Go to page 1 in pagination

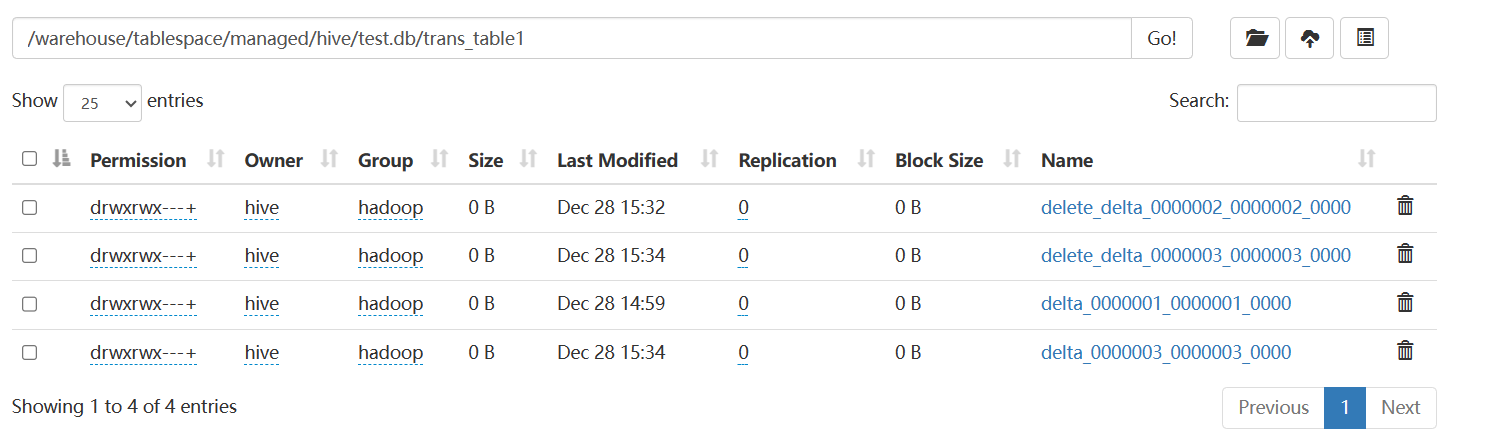(x=1345, y=407)
